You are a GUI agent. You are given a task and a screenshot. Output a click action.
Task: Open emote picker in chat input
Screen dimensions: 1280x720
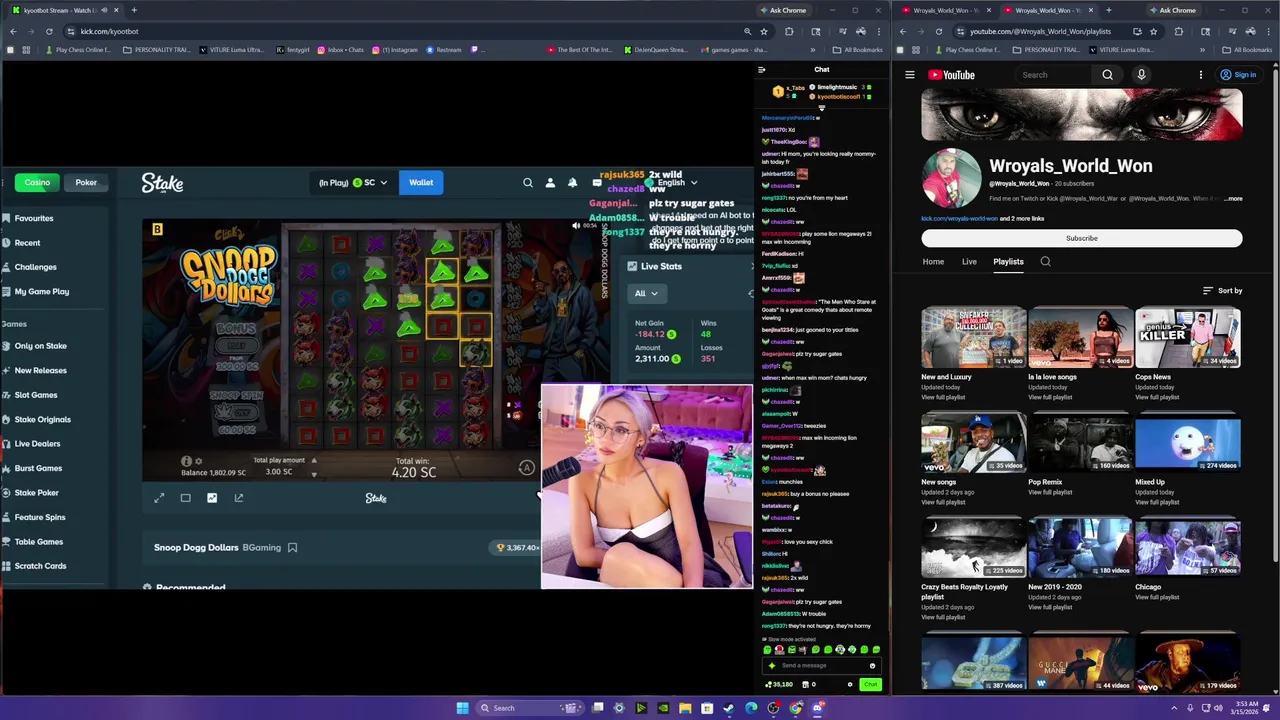(872, 666)
